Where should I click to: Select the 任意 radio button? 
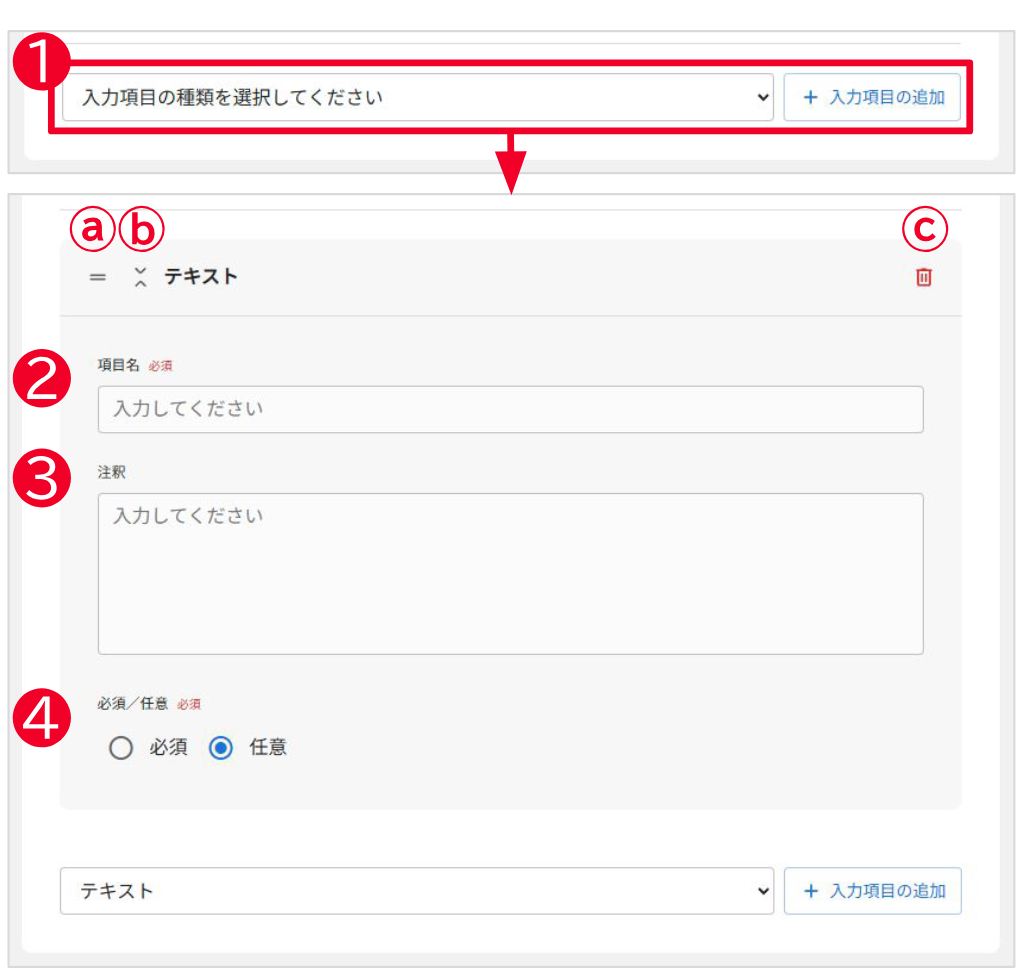220,748
